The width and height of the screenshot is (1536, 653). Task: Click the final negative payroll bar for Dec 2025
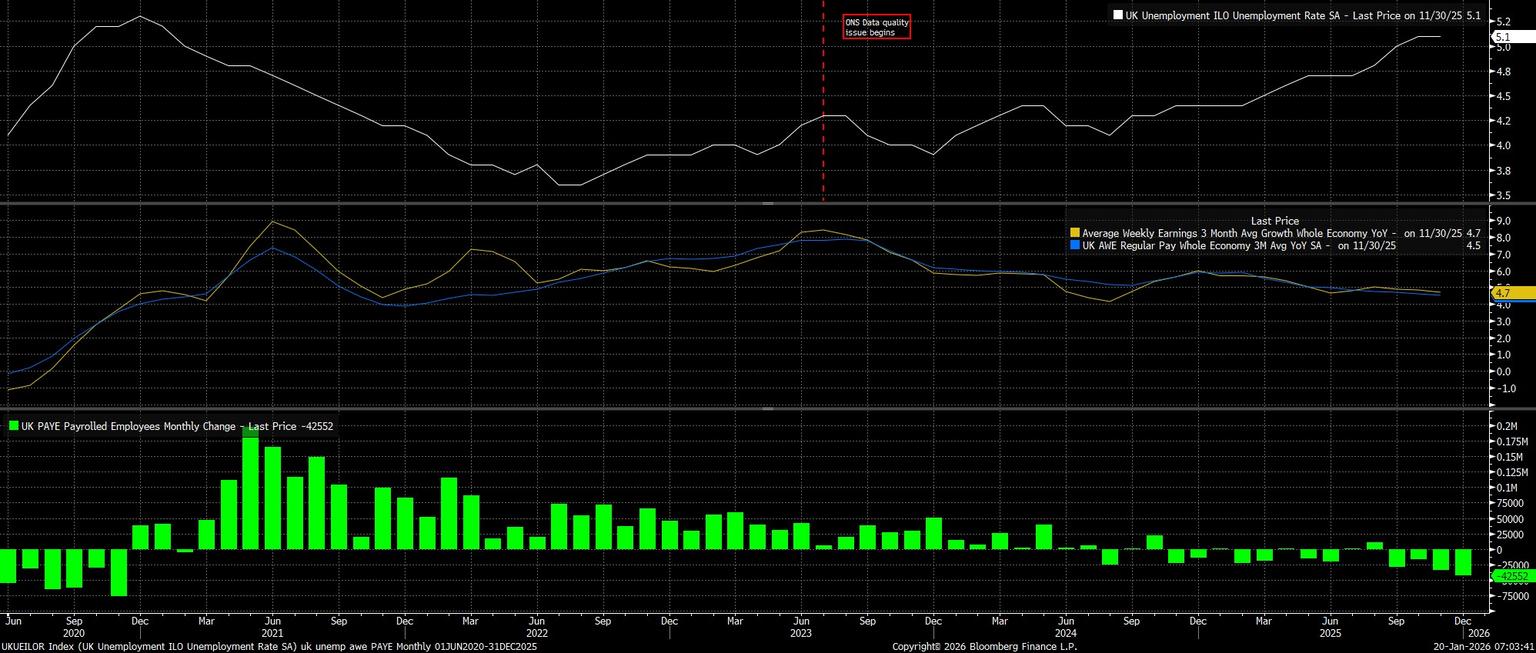(1463, 562)
